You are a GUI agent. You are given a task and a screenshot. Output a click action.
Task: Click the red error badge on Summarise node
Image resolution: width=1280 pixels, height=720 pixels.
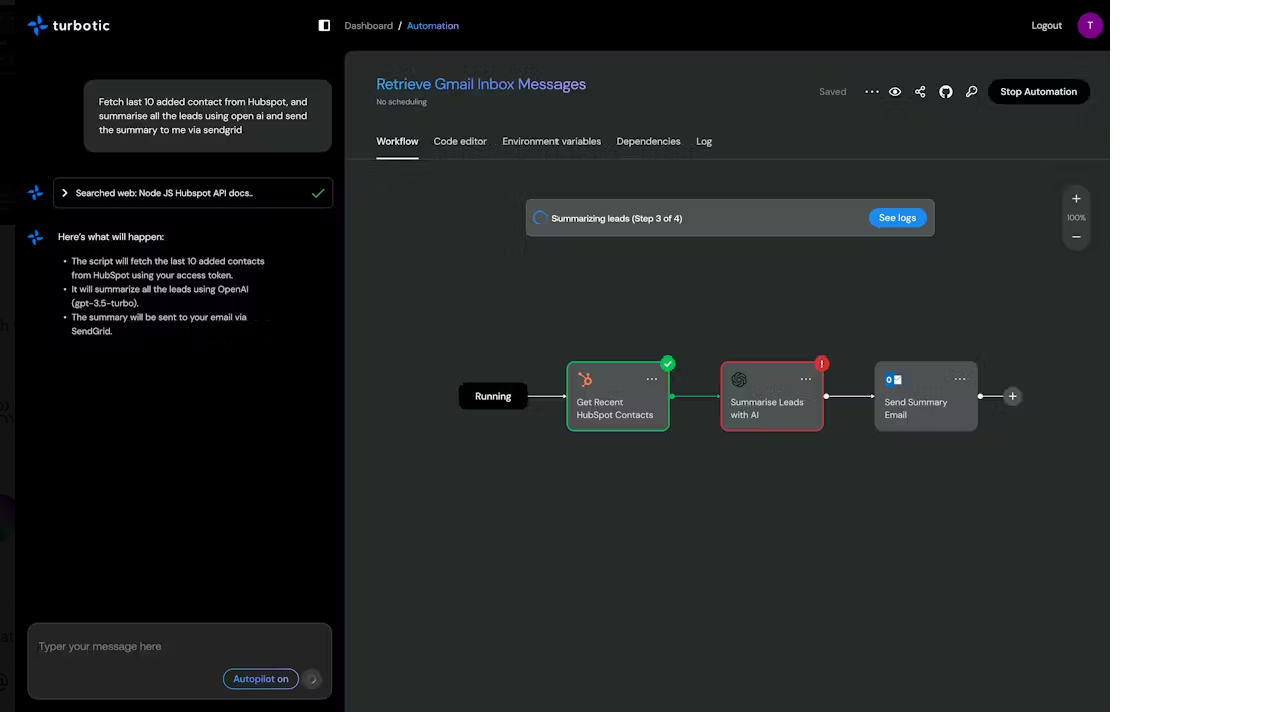coord(822,364)
